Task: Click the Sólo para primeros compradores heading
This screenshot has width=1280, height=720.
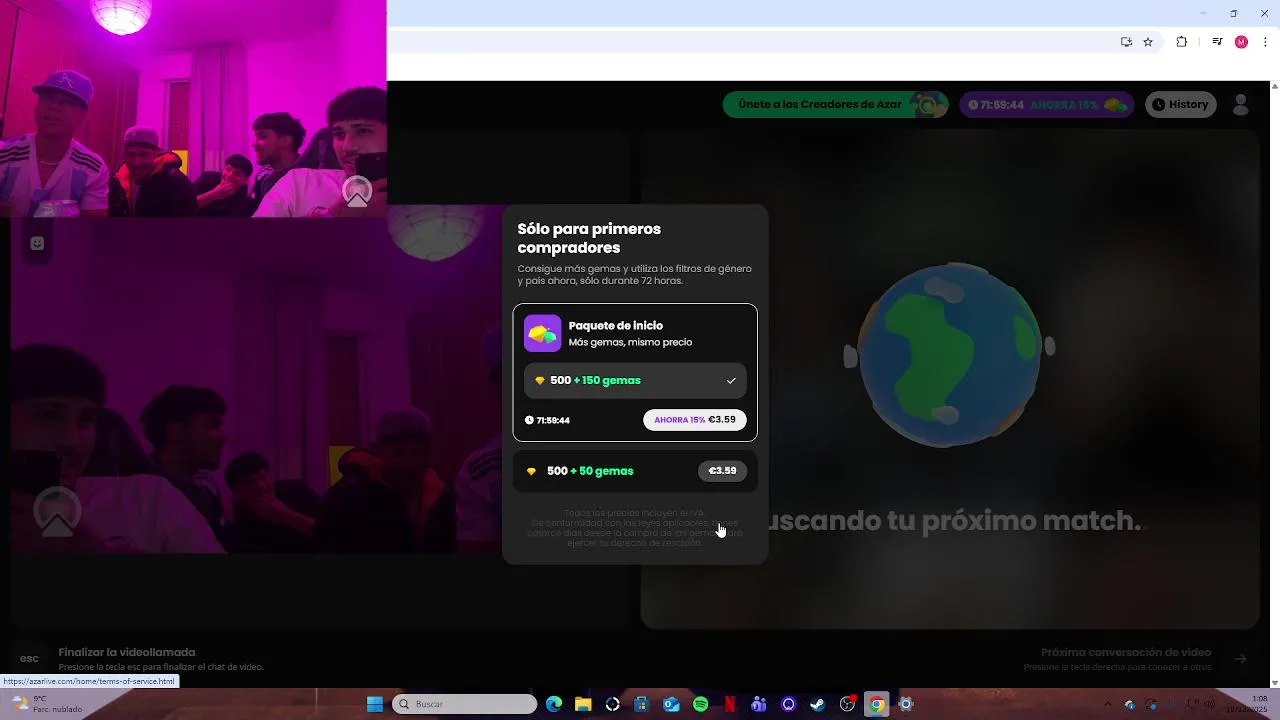Action: pyautogui.click(x=589, y=238)
